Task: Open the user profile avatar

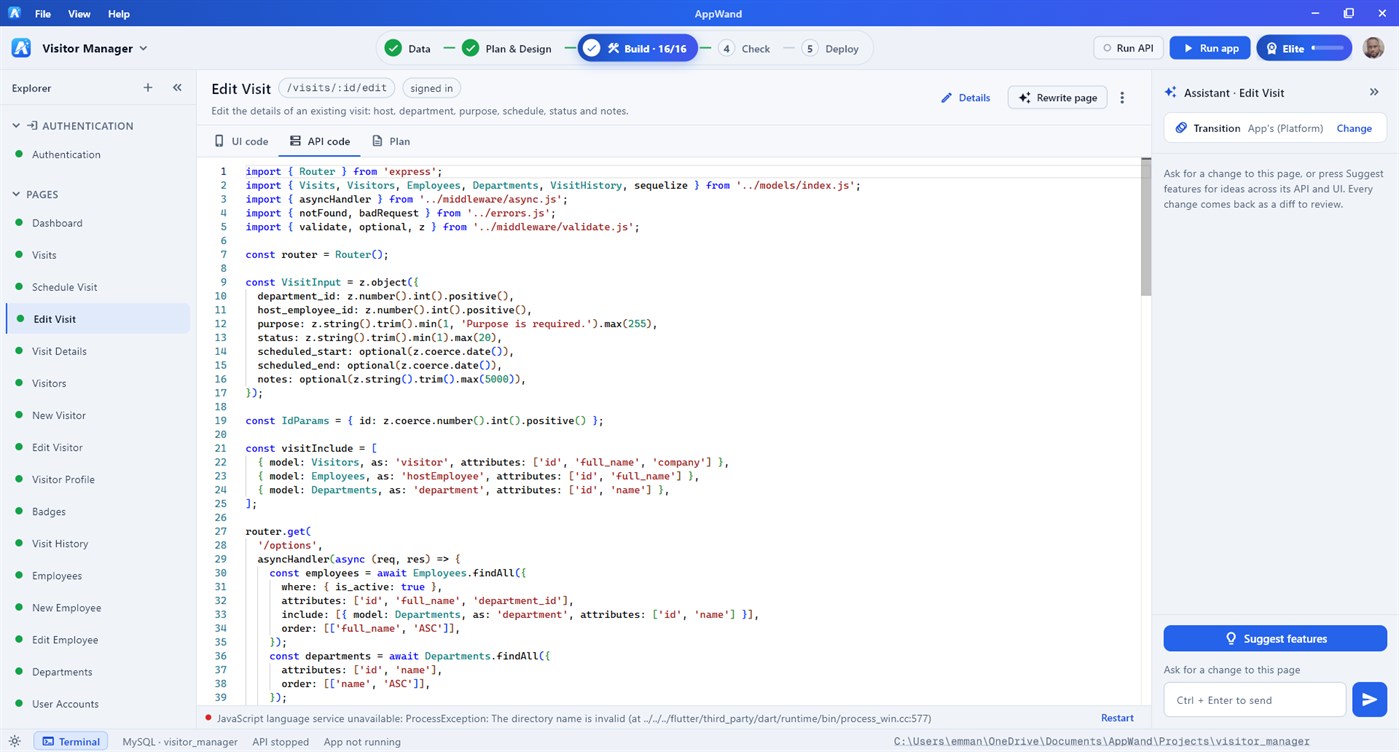Action: click(1374, 48)
